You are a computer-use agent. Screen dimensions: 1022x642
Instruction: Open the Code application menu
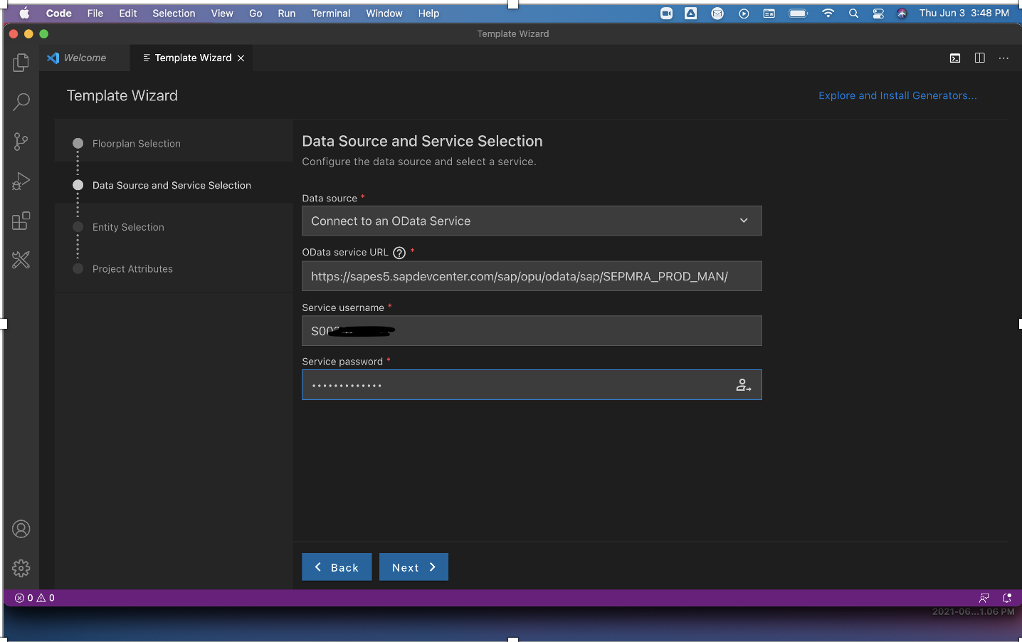point(59,13)
